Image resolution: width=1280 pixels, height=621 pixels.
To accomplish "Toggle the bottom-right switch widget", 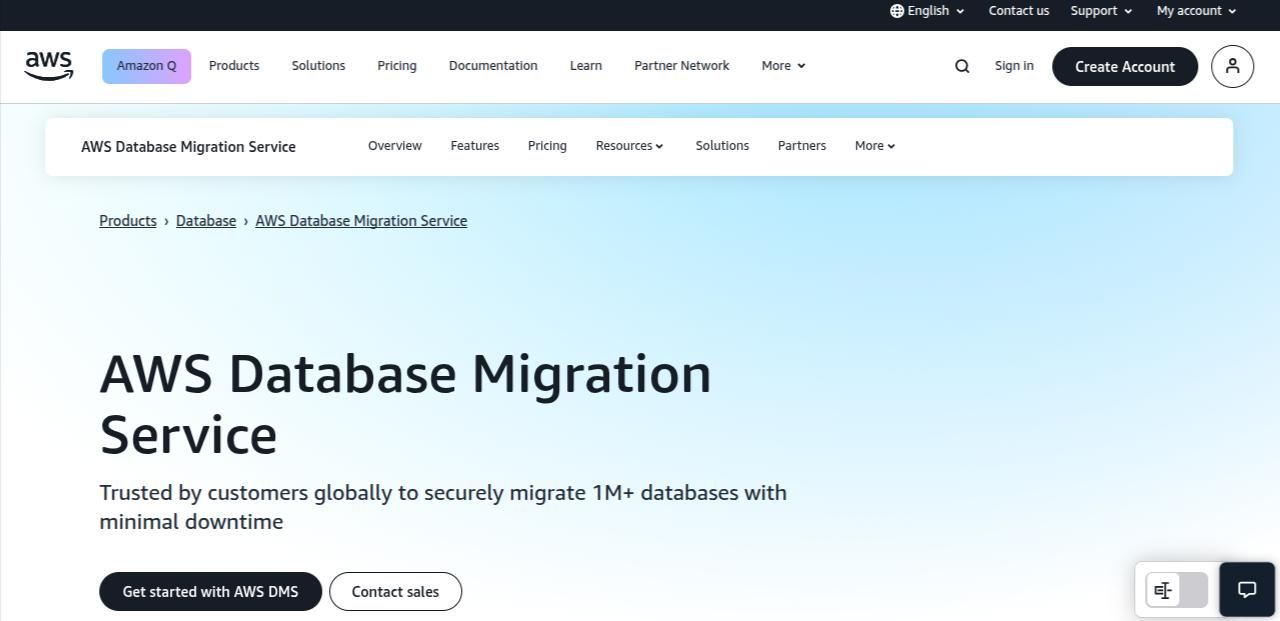I will [1177, 590].
